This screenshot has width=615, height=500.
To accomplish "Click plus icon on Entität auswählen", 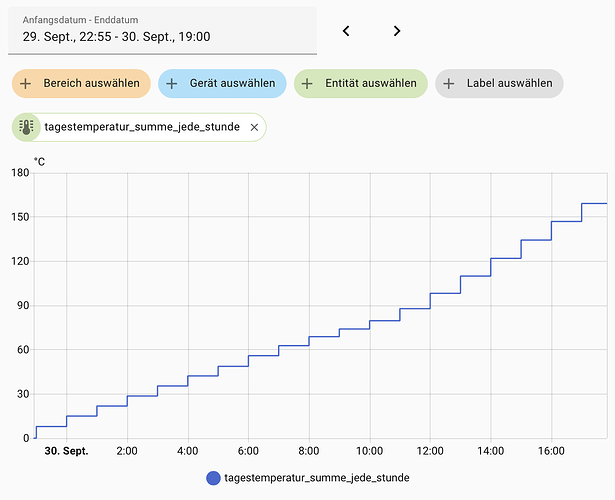I will [x=307, y=84].
